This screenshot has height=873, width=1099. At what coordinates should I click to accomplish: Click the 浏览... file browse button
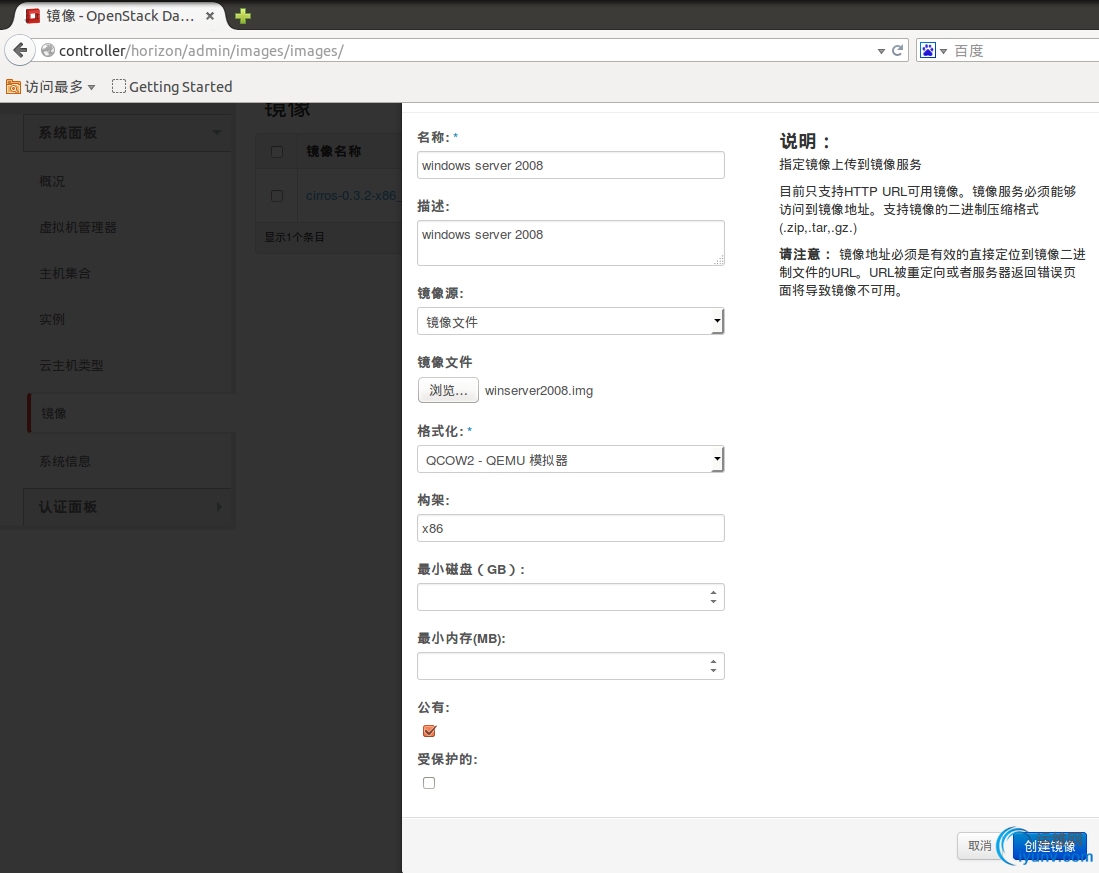point(448,390)
